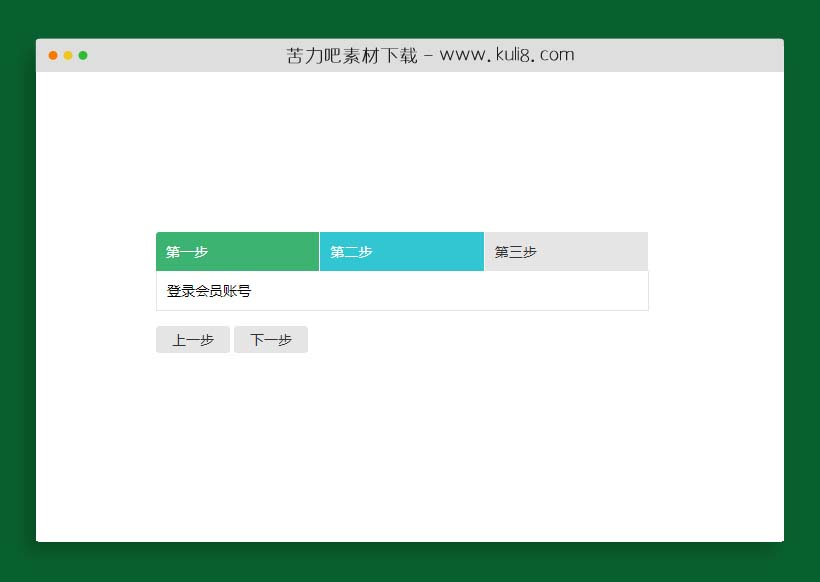Click the 登录会员账号 content text
Screen dimensions: 820x582
[x=210, y=291]
